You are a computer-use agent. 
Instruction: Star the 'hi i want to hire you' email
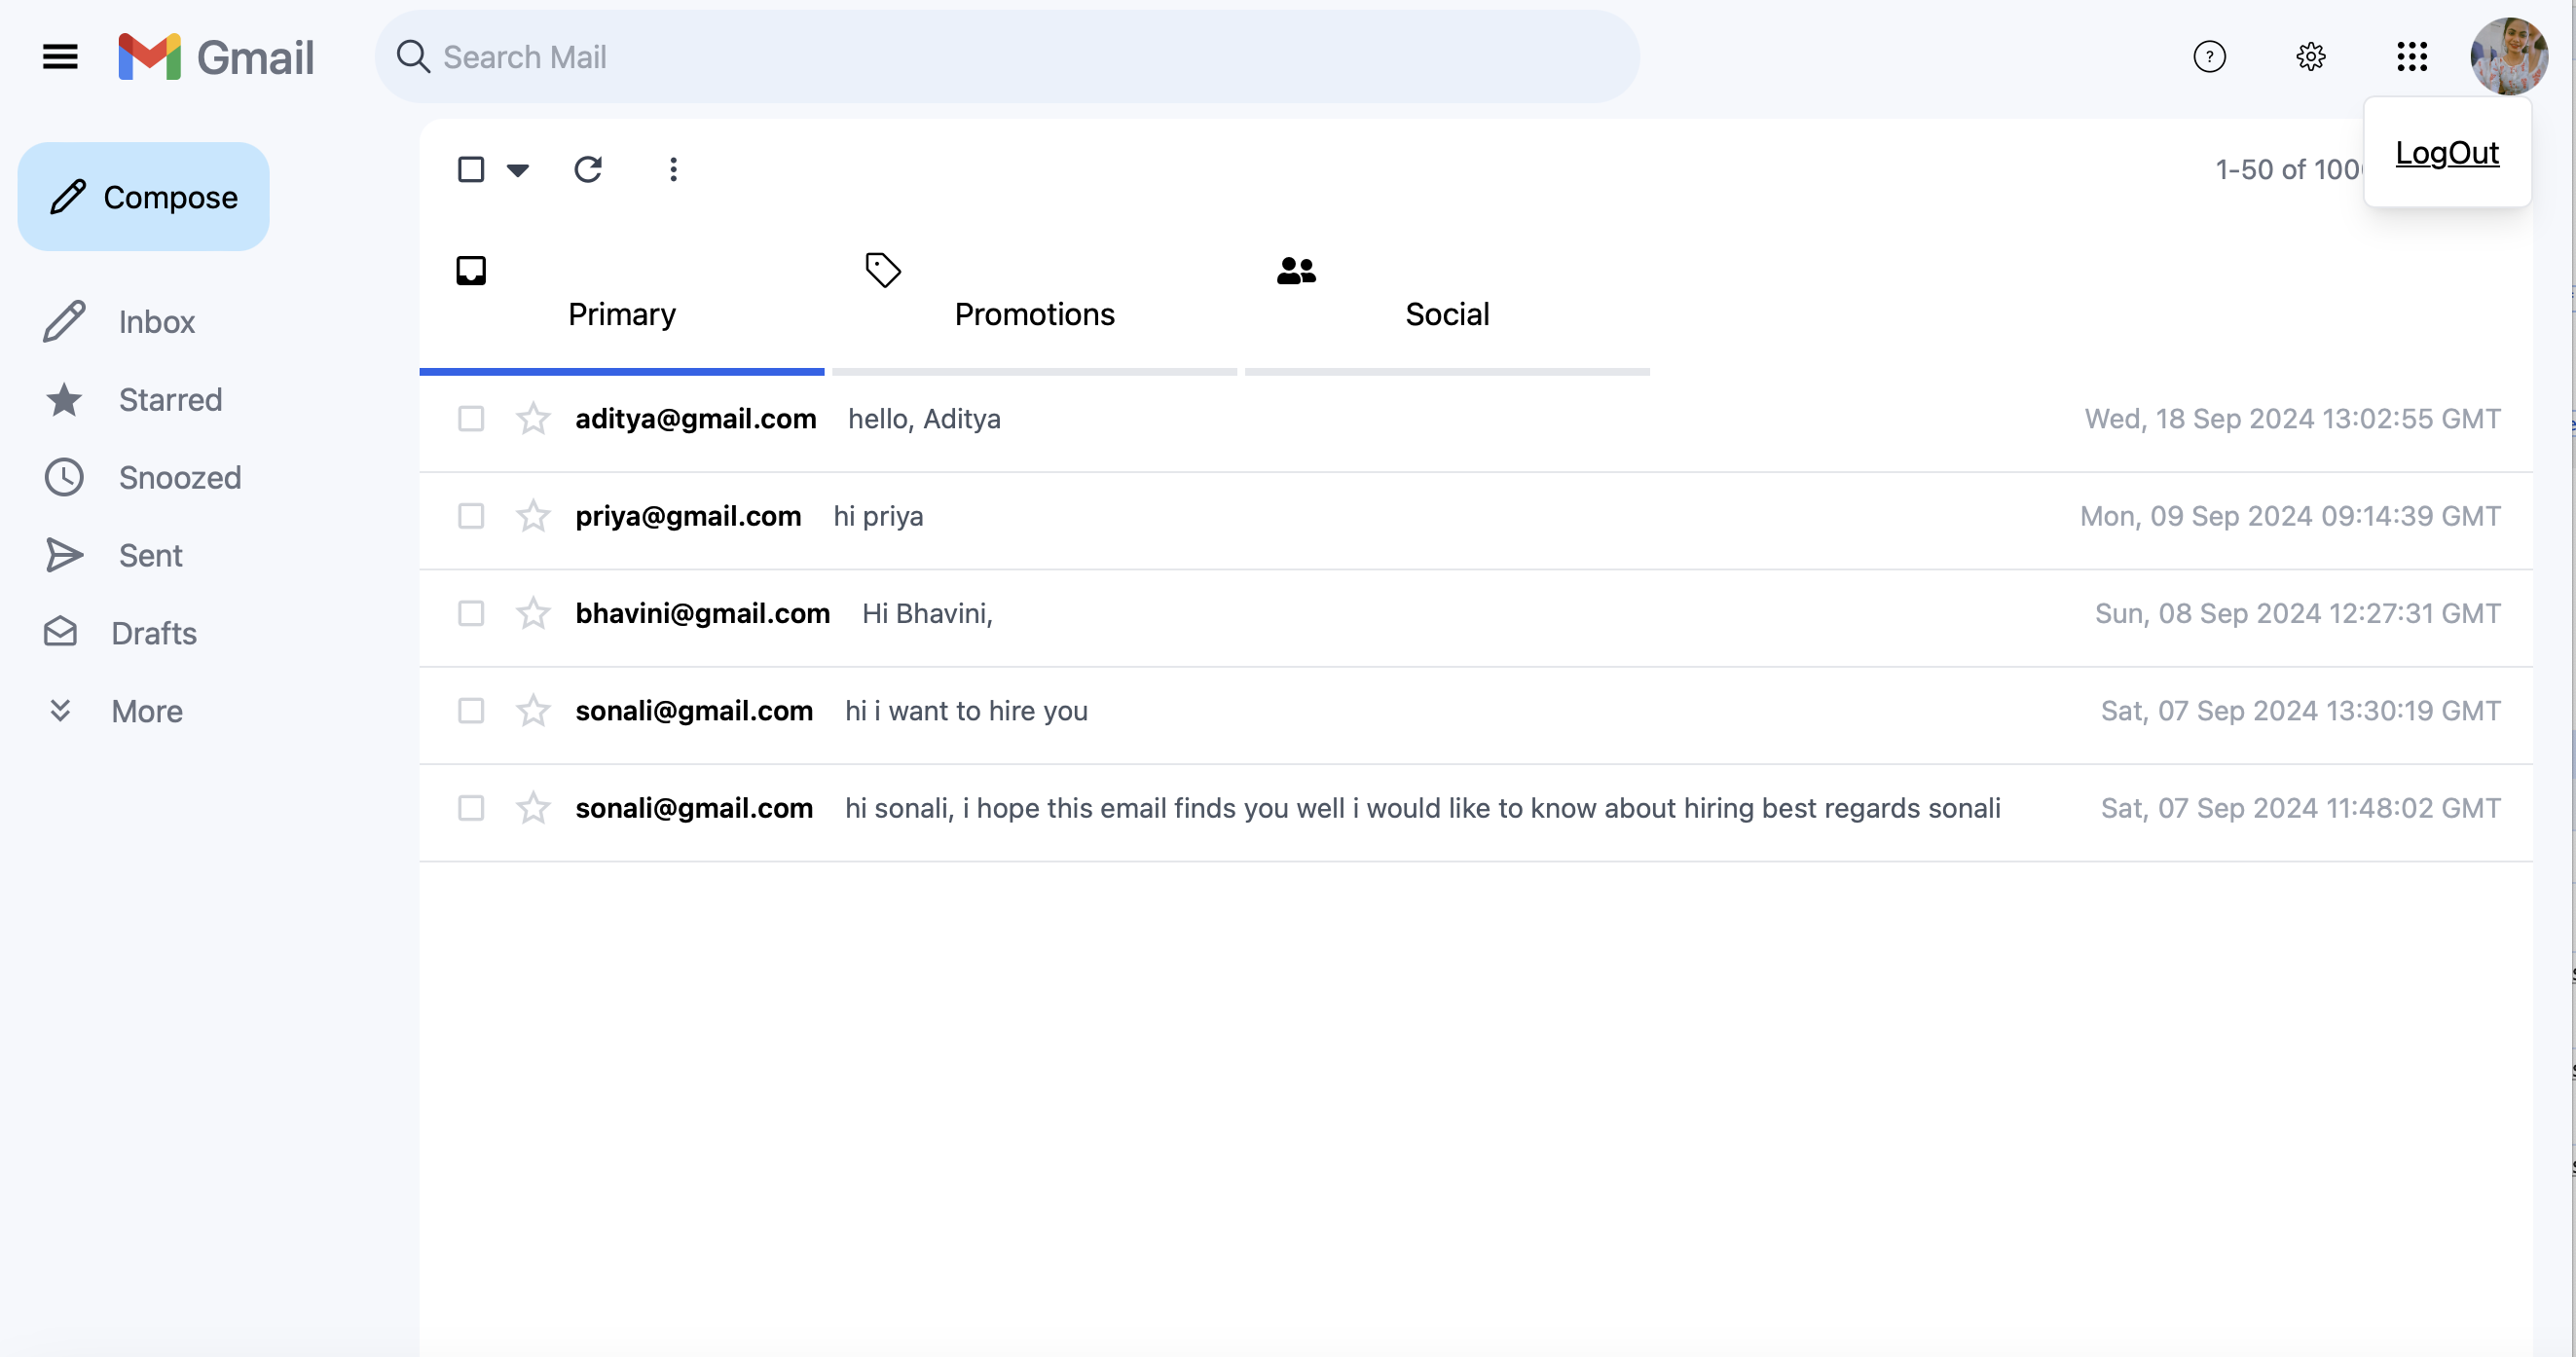(533, 711)
